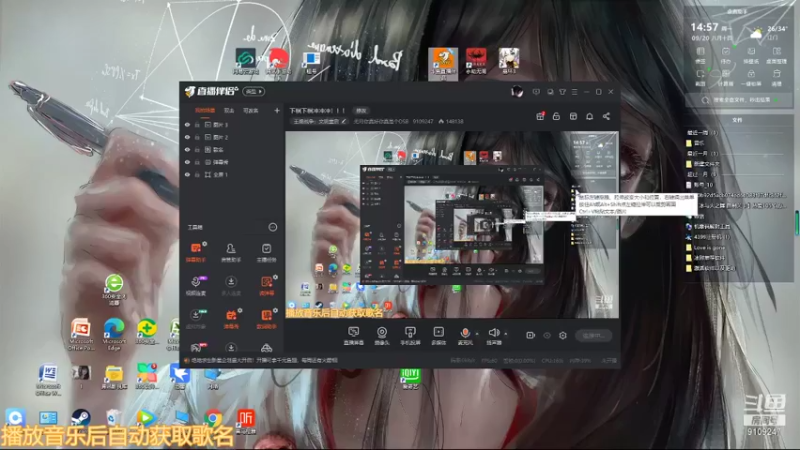The image size is (800, 450).
Task: Open the car-shaped tool icon
Action: pos(266,348)
